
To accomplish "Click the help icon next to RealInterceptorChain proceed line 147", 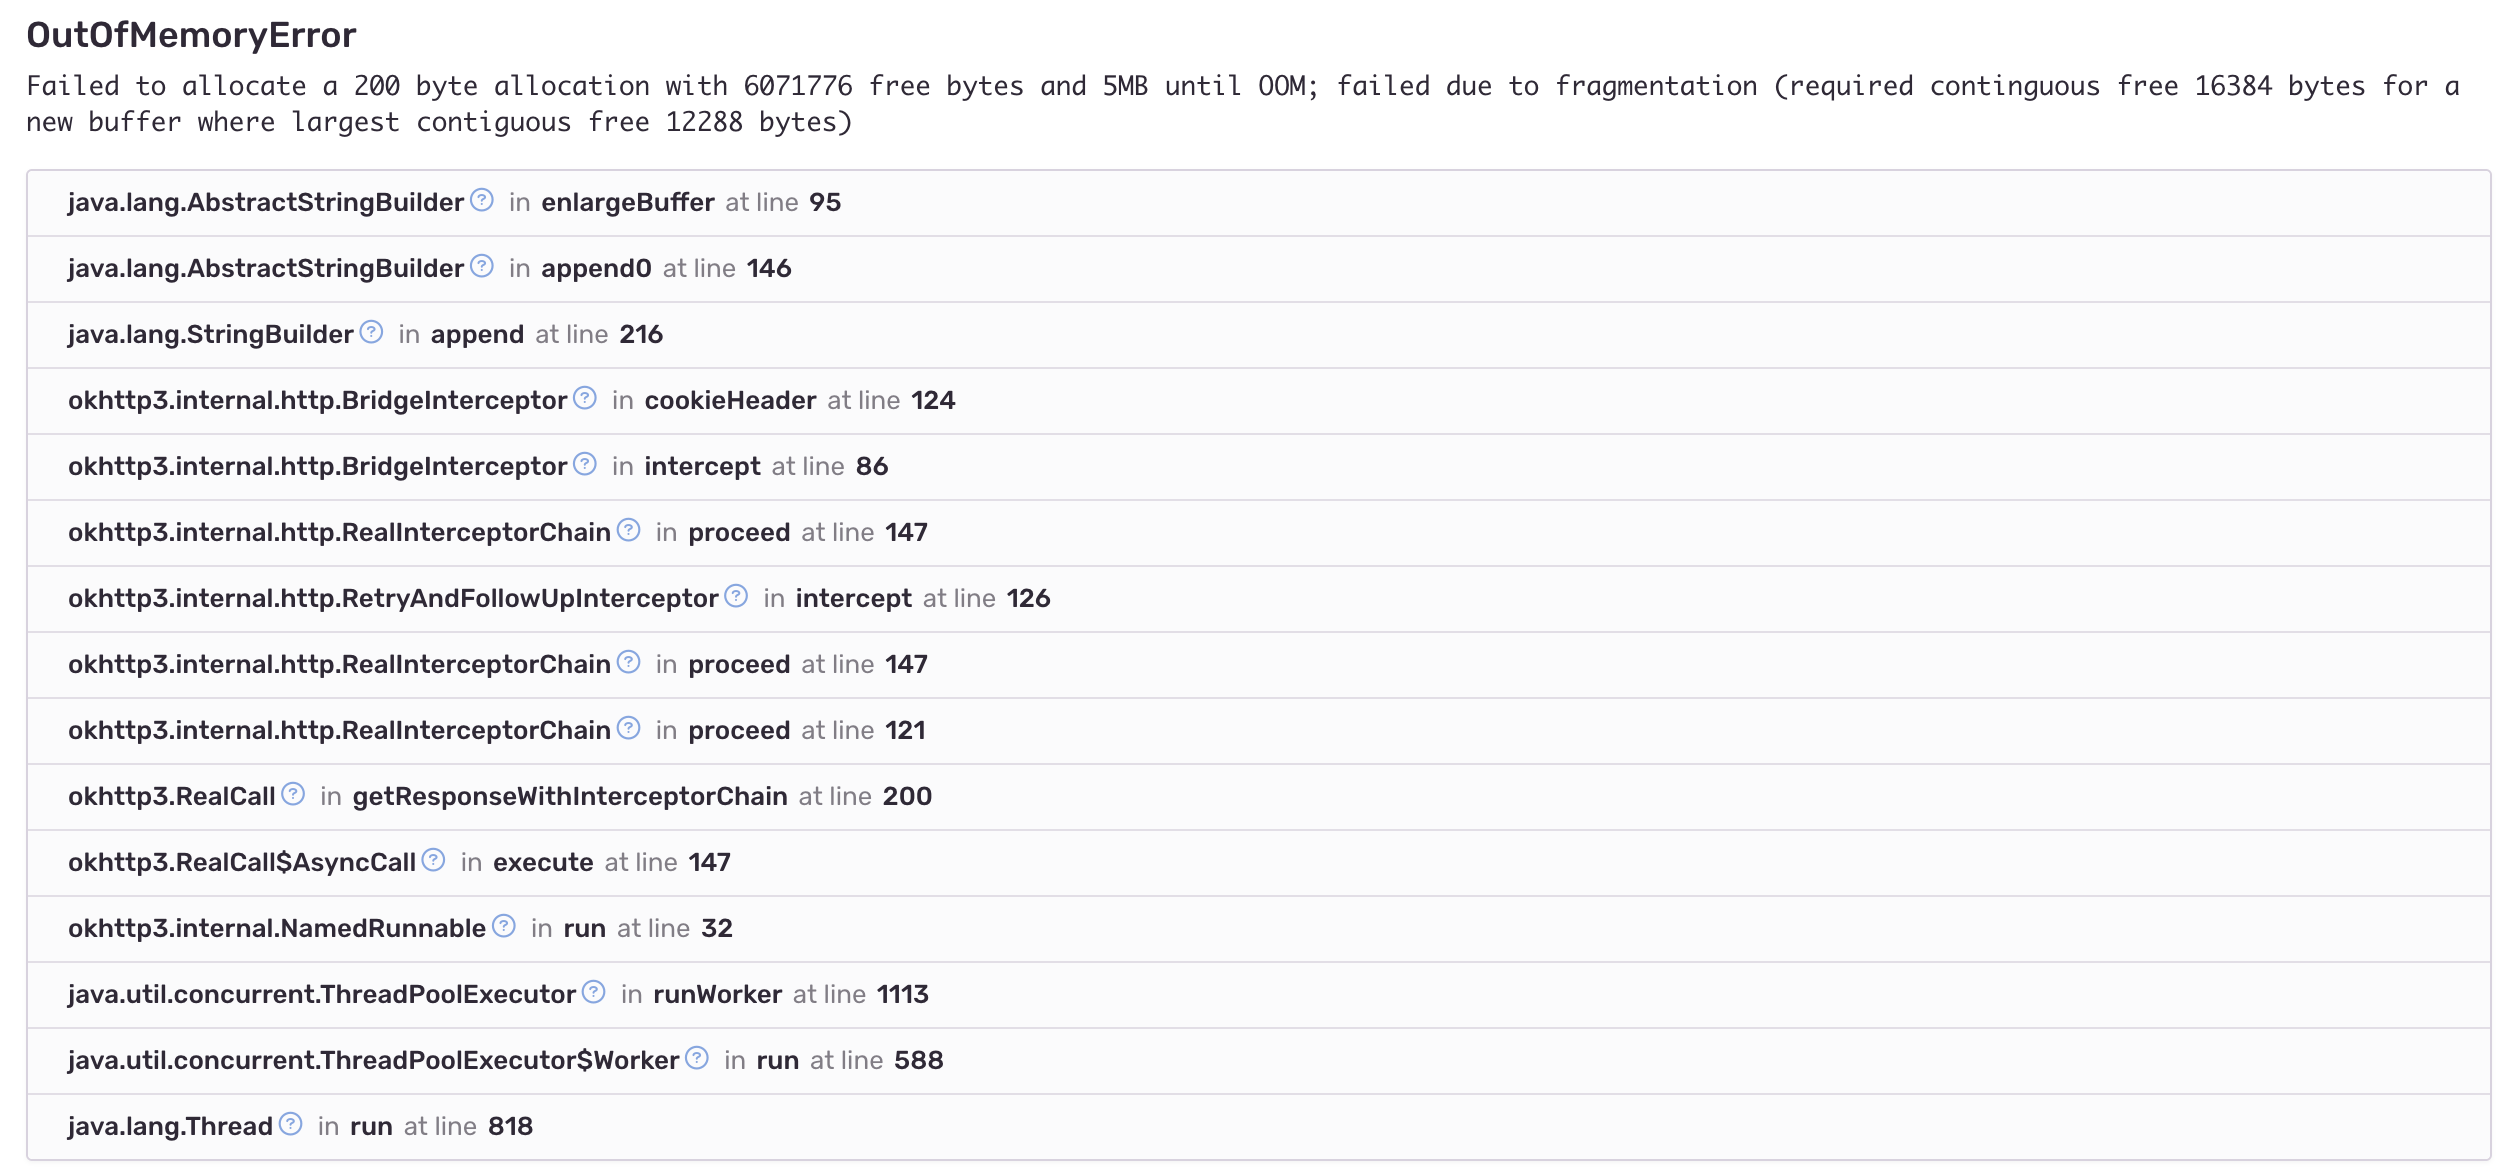I will pyautogui.click(x=628, y=529).
